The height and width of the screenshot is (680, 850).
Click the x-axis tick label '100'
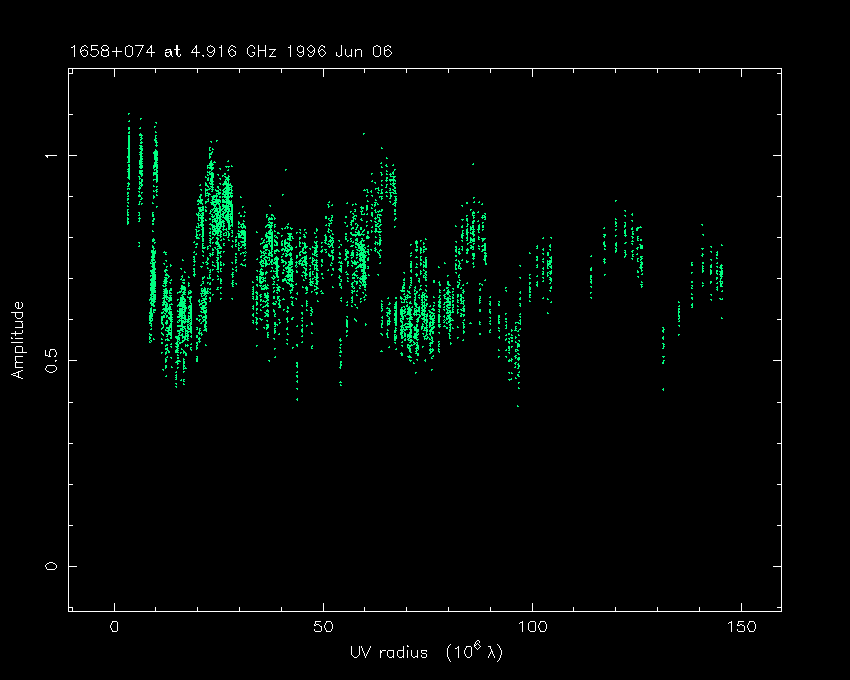[x=532, y=627]
